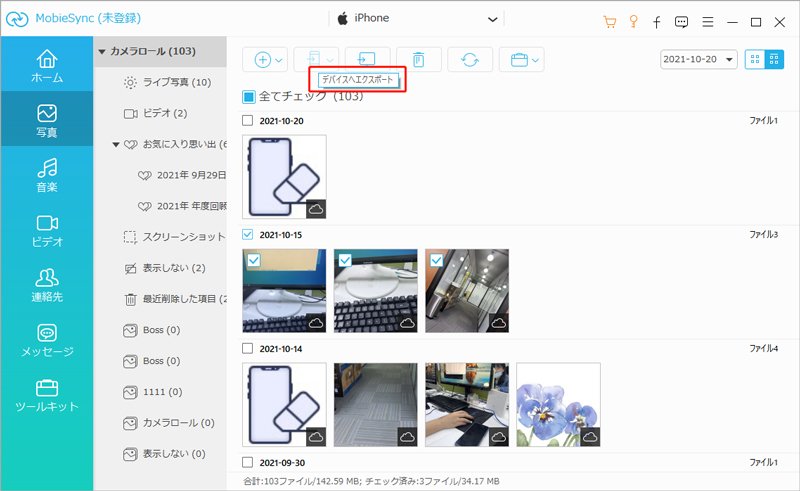Uncheck first 2021-10-15 photo's checkbox

[254, 260]
